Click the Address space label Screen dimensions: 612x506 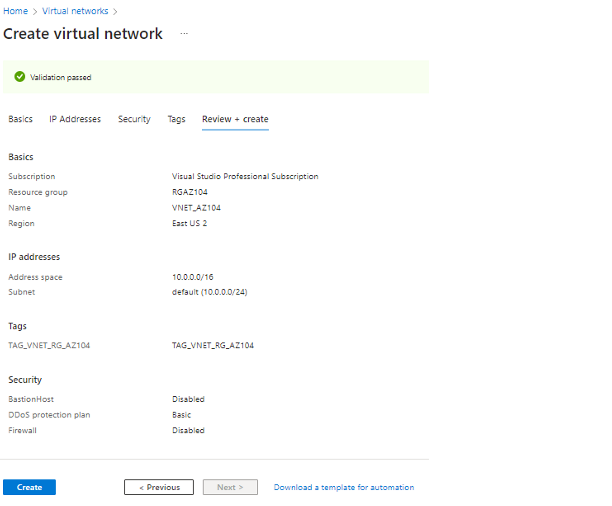(x=36, y=277)
